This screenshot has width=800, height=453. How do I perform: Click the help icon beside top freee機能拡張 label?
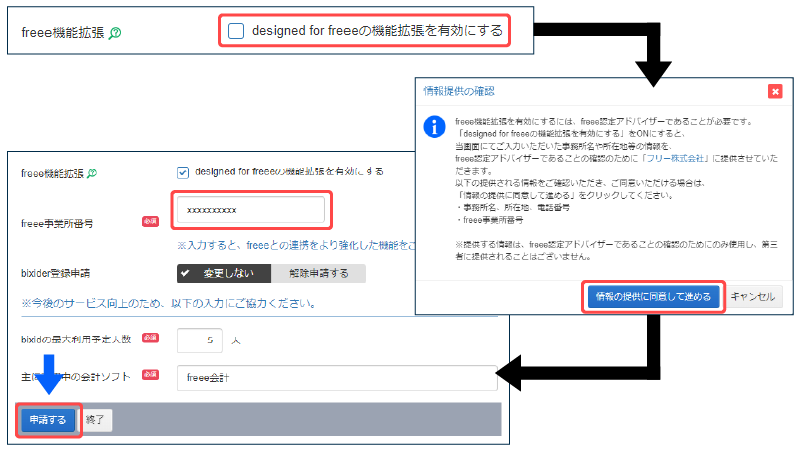point(115,33)
